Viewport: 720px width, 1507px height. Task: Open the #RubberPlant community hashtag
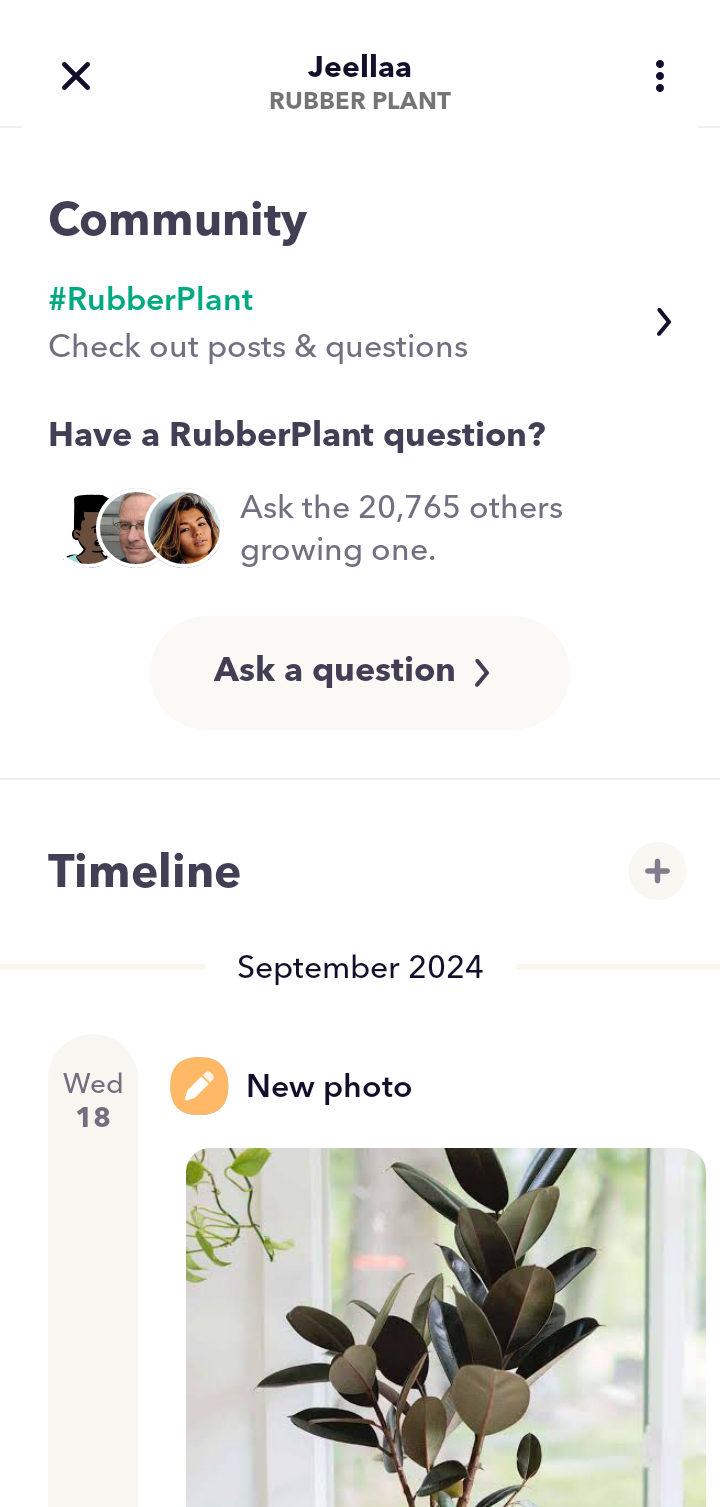(151, 299)
